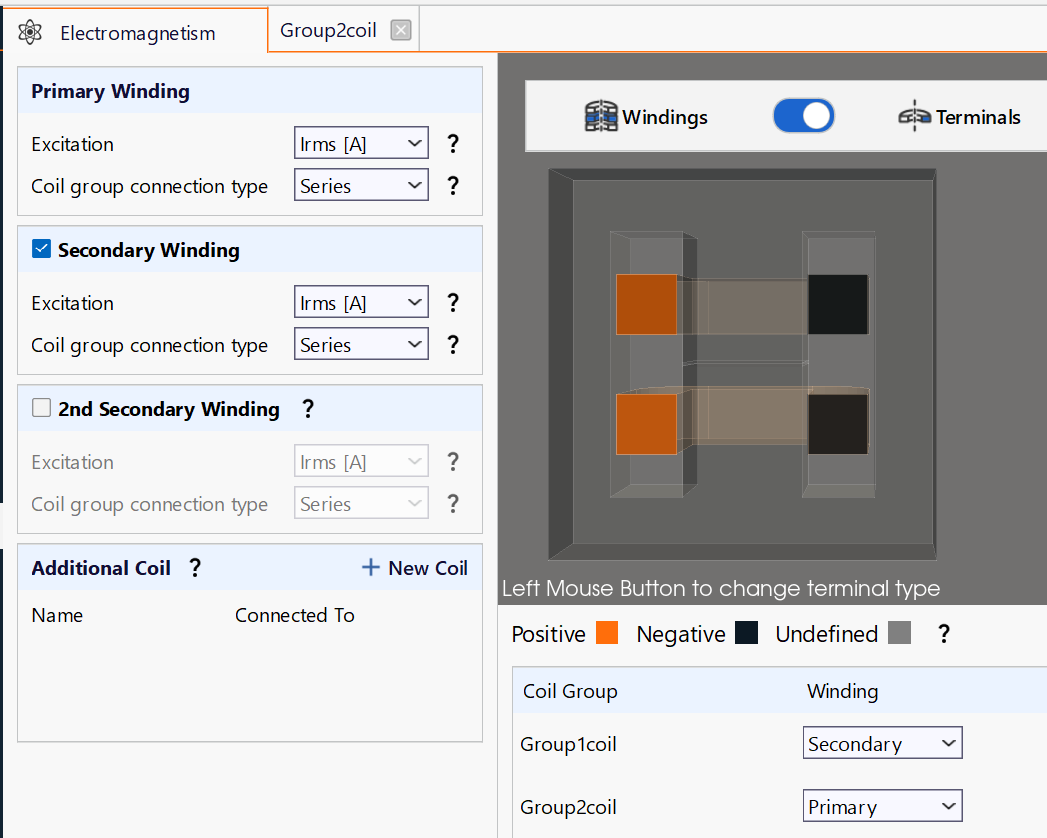Select the Group1coil row label
The width and height of the screenshot is (1047, 838).
[568, 744]
